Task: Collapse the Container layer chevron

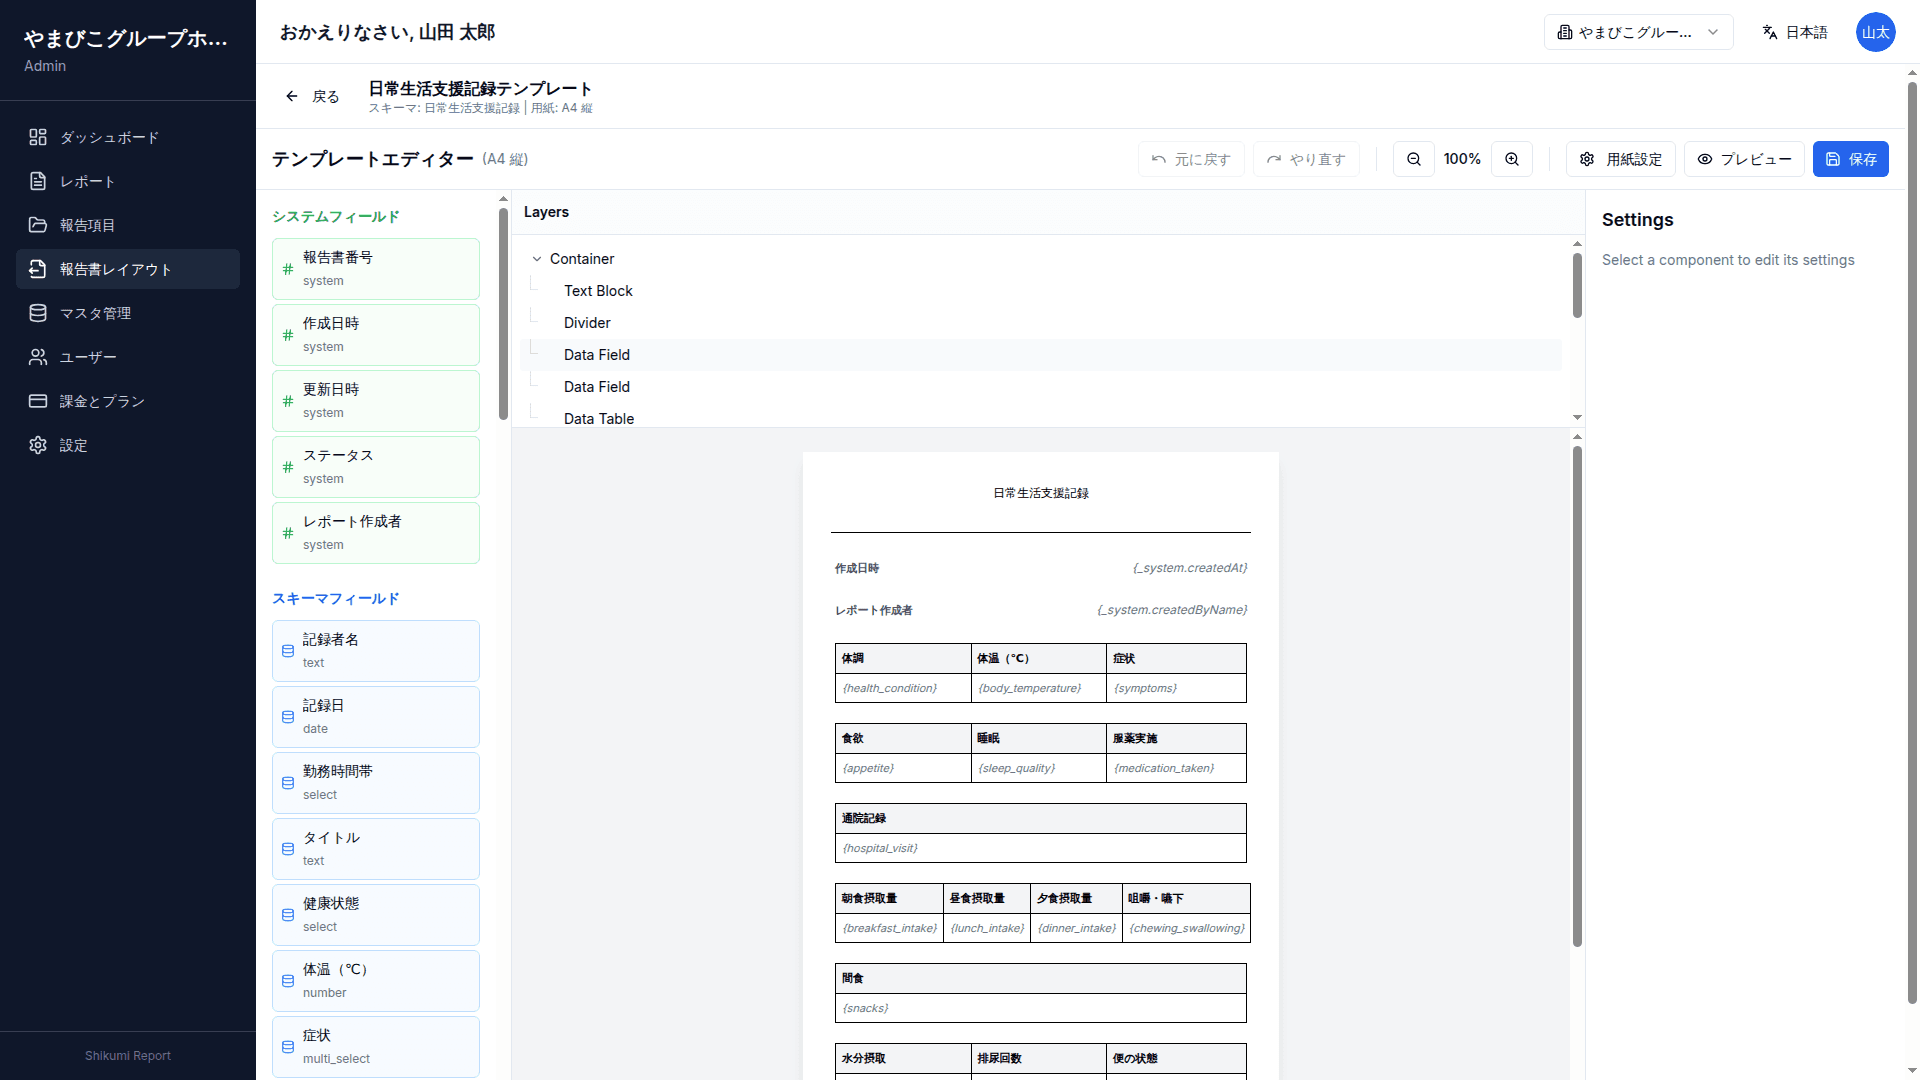Action: (537, 259)
